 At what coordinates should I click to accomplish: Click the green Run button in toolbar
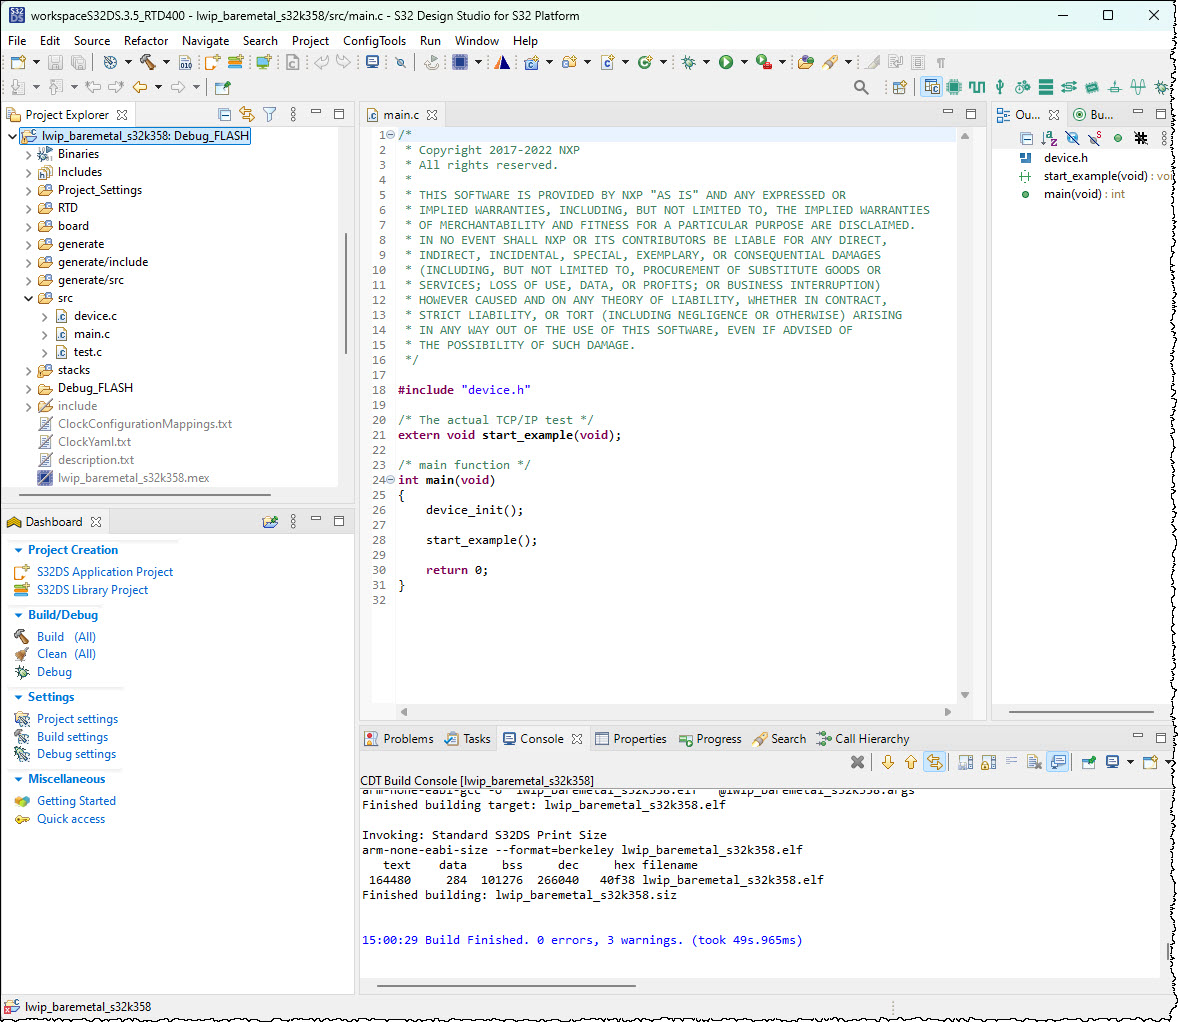pyautogui.click(x=726, y=62)
